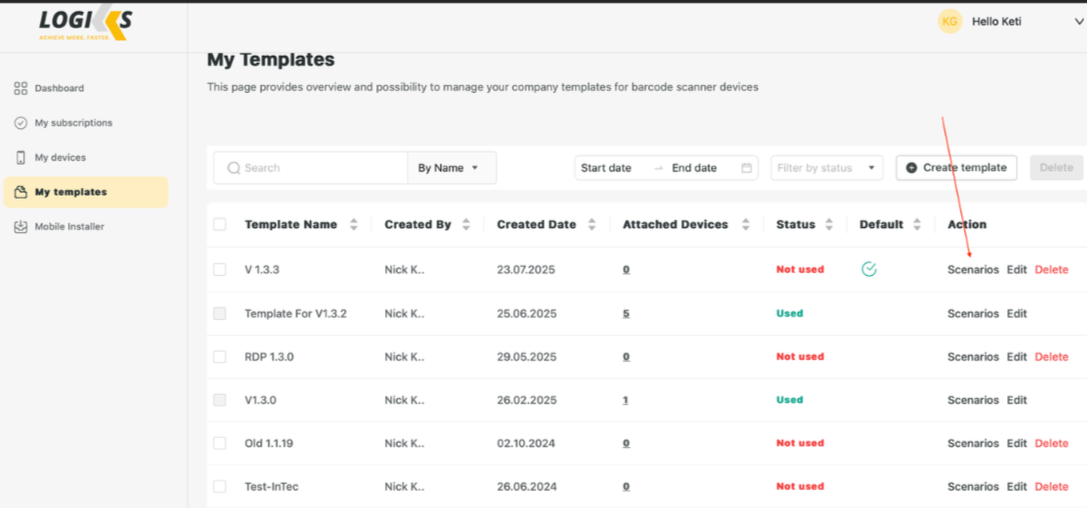Expand the Filter by status dropdown

pos(826,168)
